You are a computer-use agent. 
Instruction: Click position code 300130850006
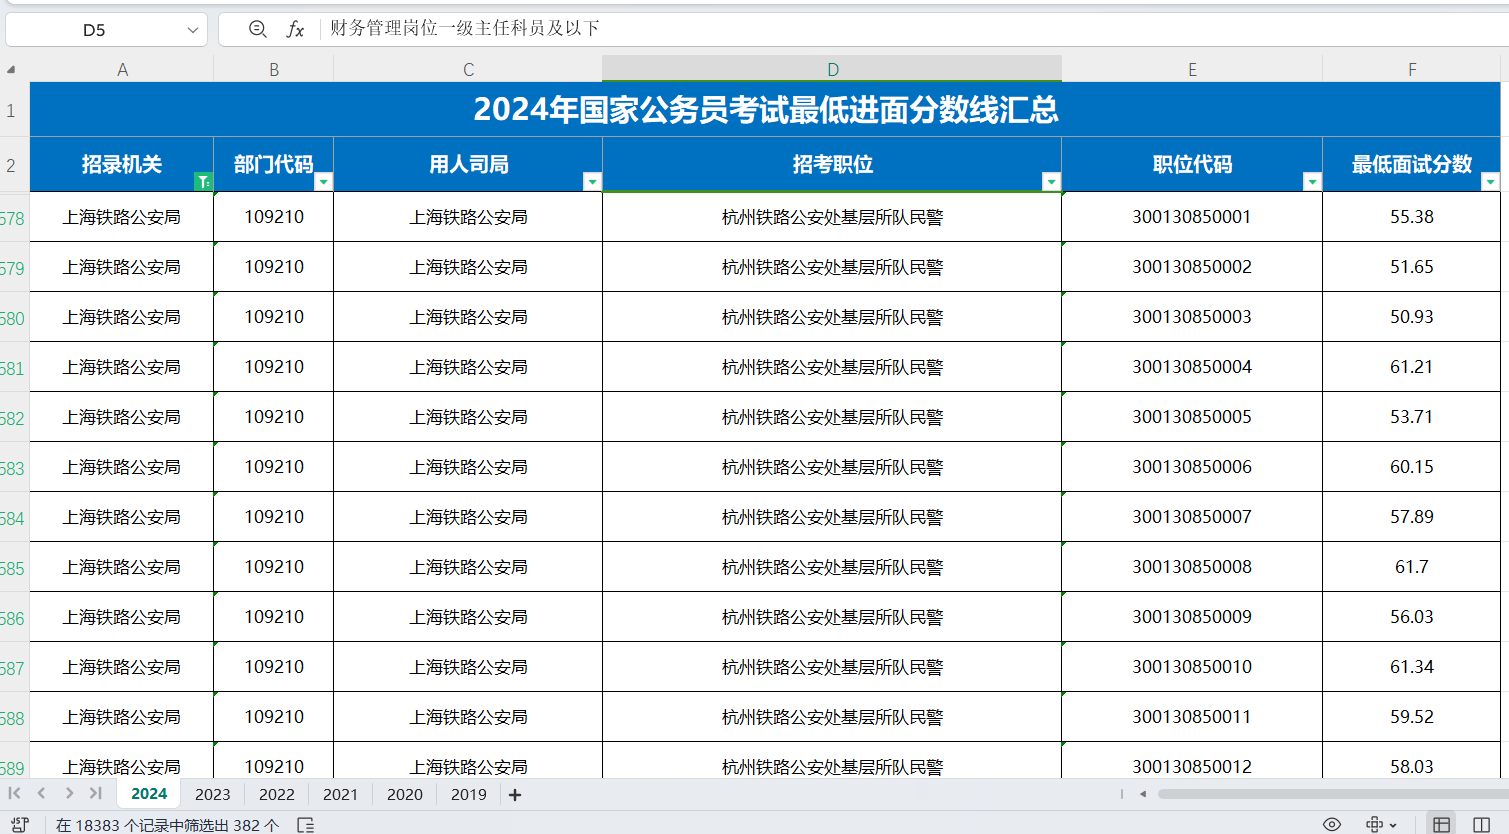coord(1192,467)
